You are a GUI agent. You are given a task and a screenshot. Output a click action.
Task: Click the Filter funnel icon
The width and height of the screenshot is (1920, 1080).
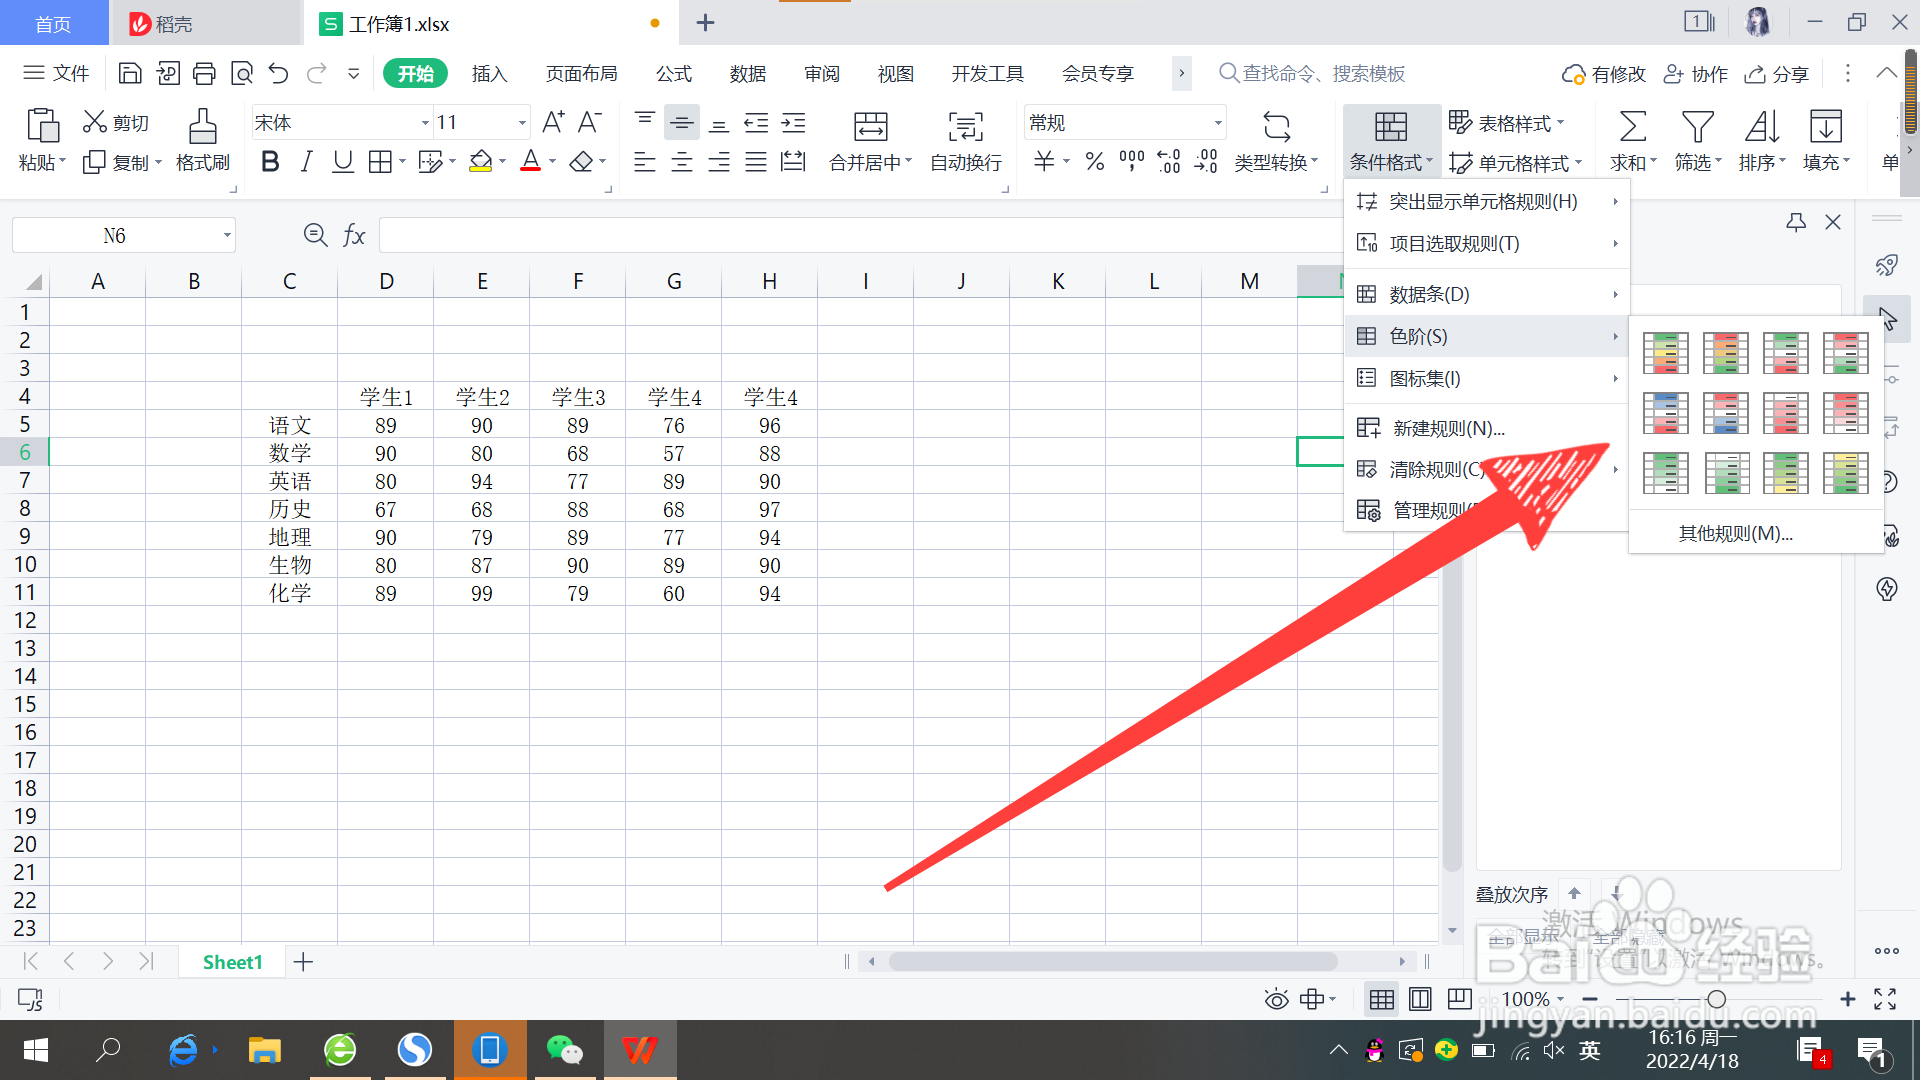tap(1697, 127)
